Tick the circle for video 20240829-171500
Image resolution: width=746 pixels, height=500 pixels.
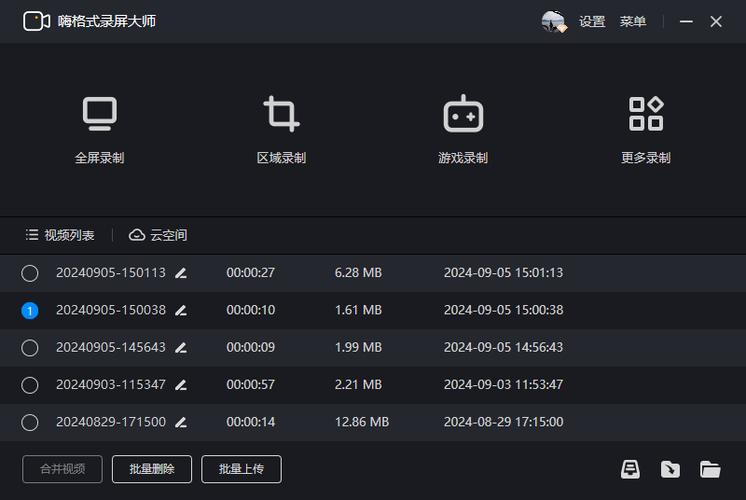[x=30, y=422]
